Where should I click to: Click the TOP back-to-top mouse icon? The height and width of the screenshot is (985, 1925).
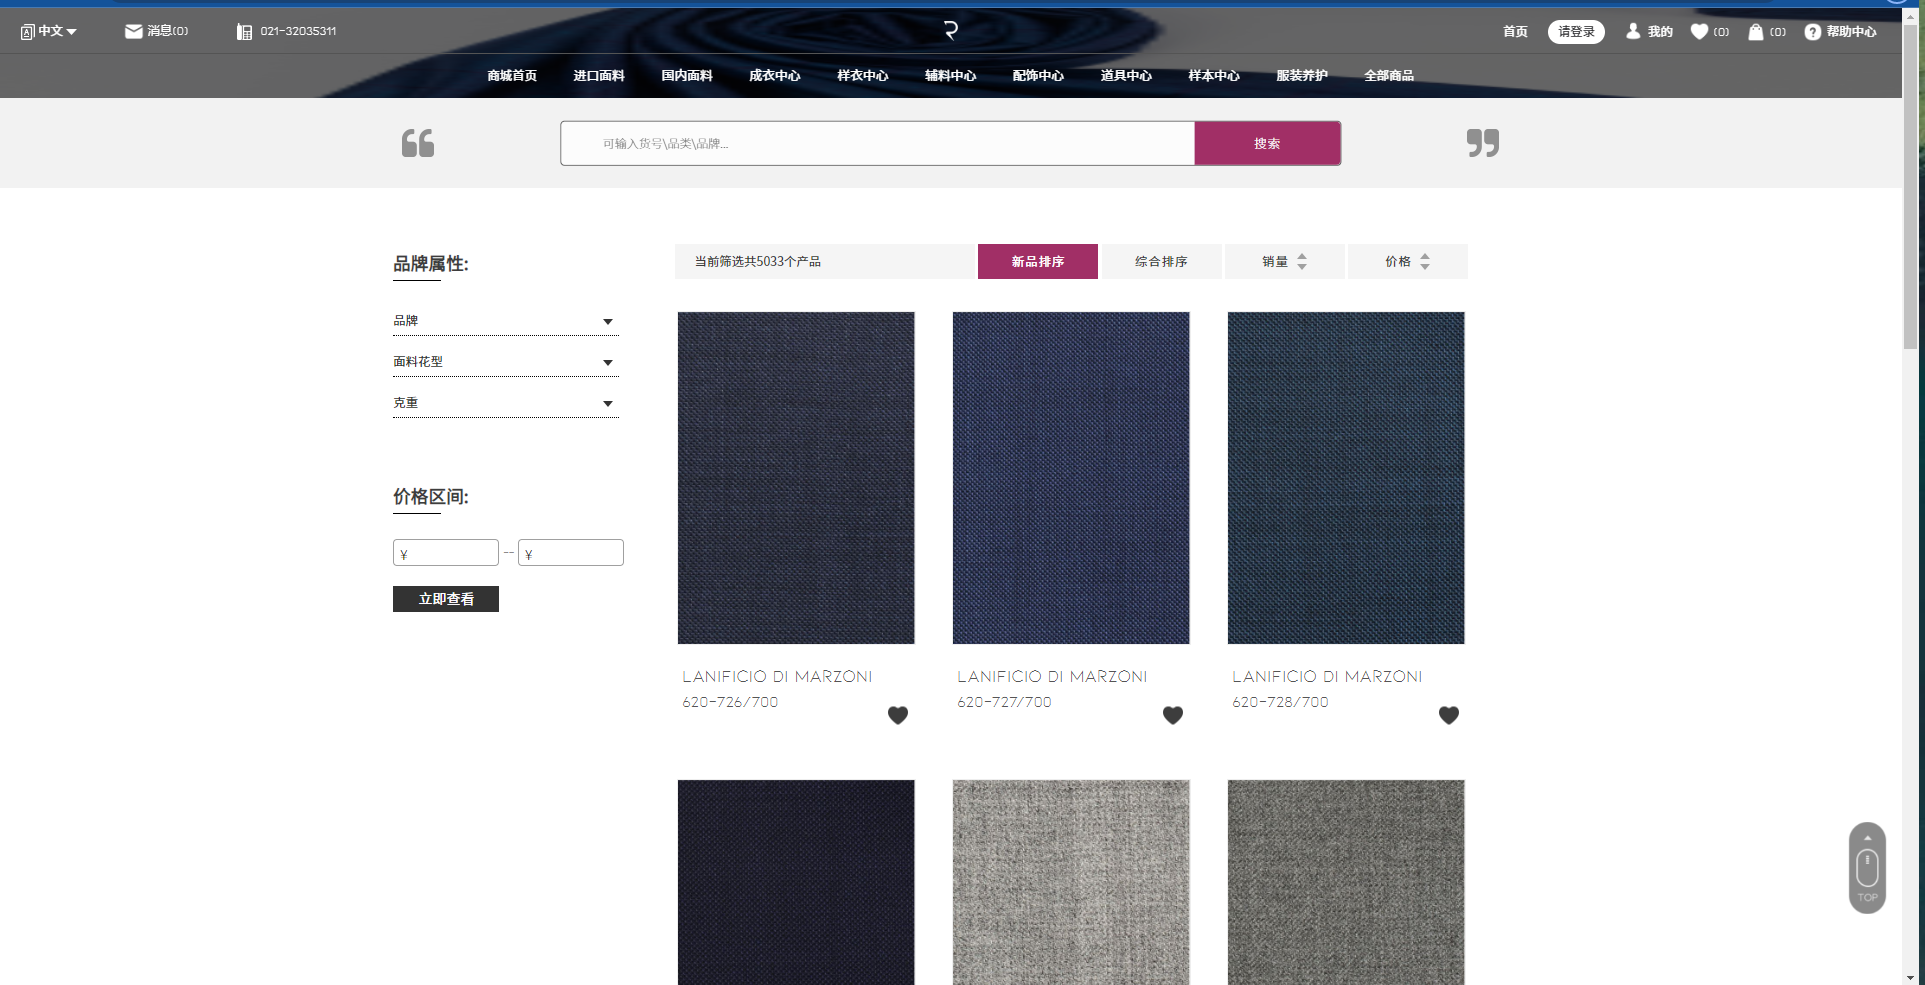1867,868
